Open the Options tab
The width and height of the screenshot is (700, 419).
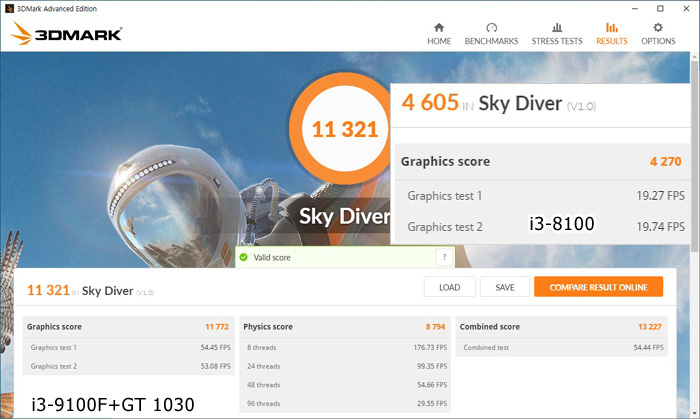pyautogui.click(x=658, y=34)
